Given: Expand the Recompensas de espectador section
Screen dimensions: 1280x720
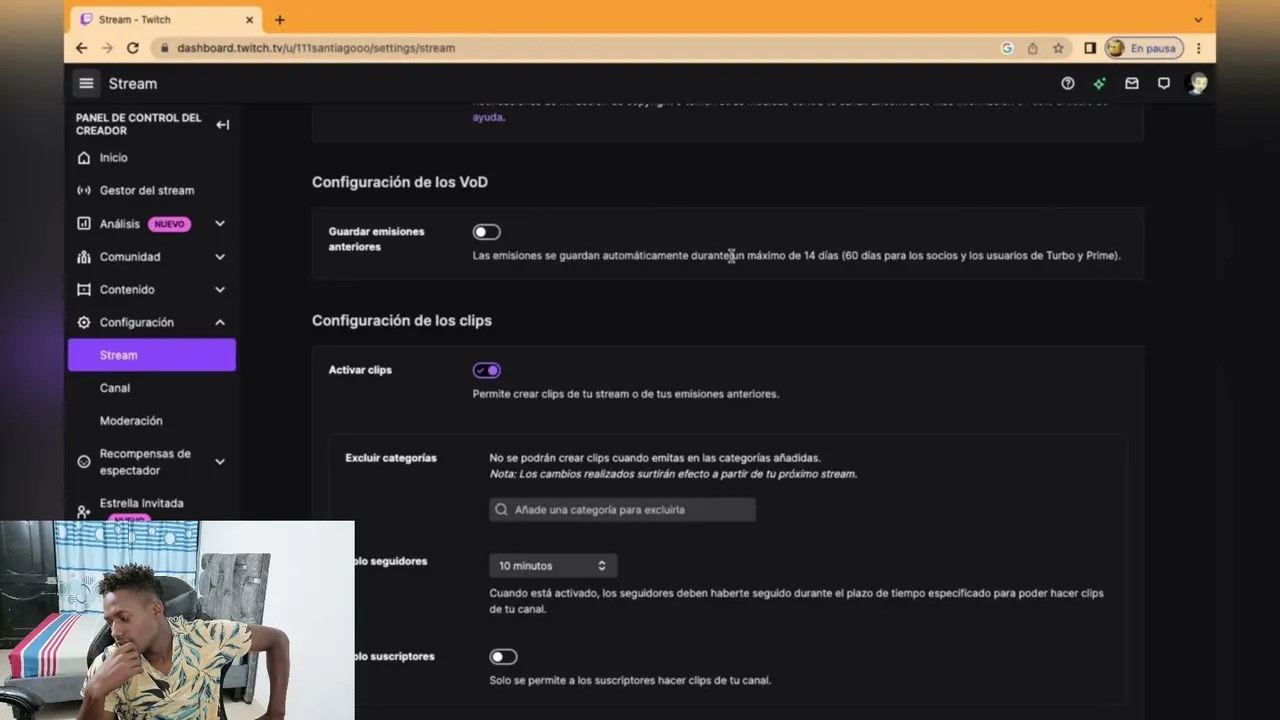Looking at the screenshot, I should point(220,462).
